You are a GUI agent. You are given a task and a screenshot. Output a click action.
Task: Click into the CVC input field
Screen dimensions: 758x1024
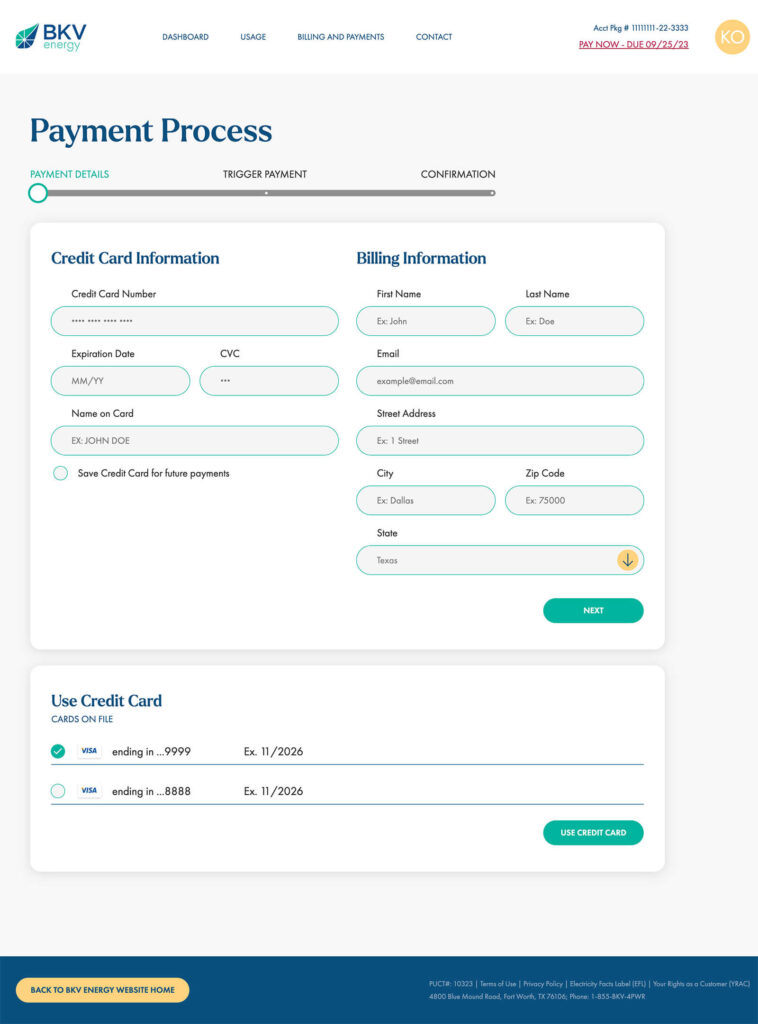tap(269, 381)
